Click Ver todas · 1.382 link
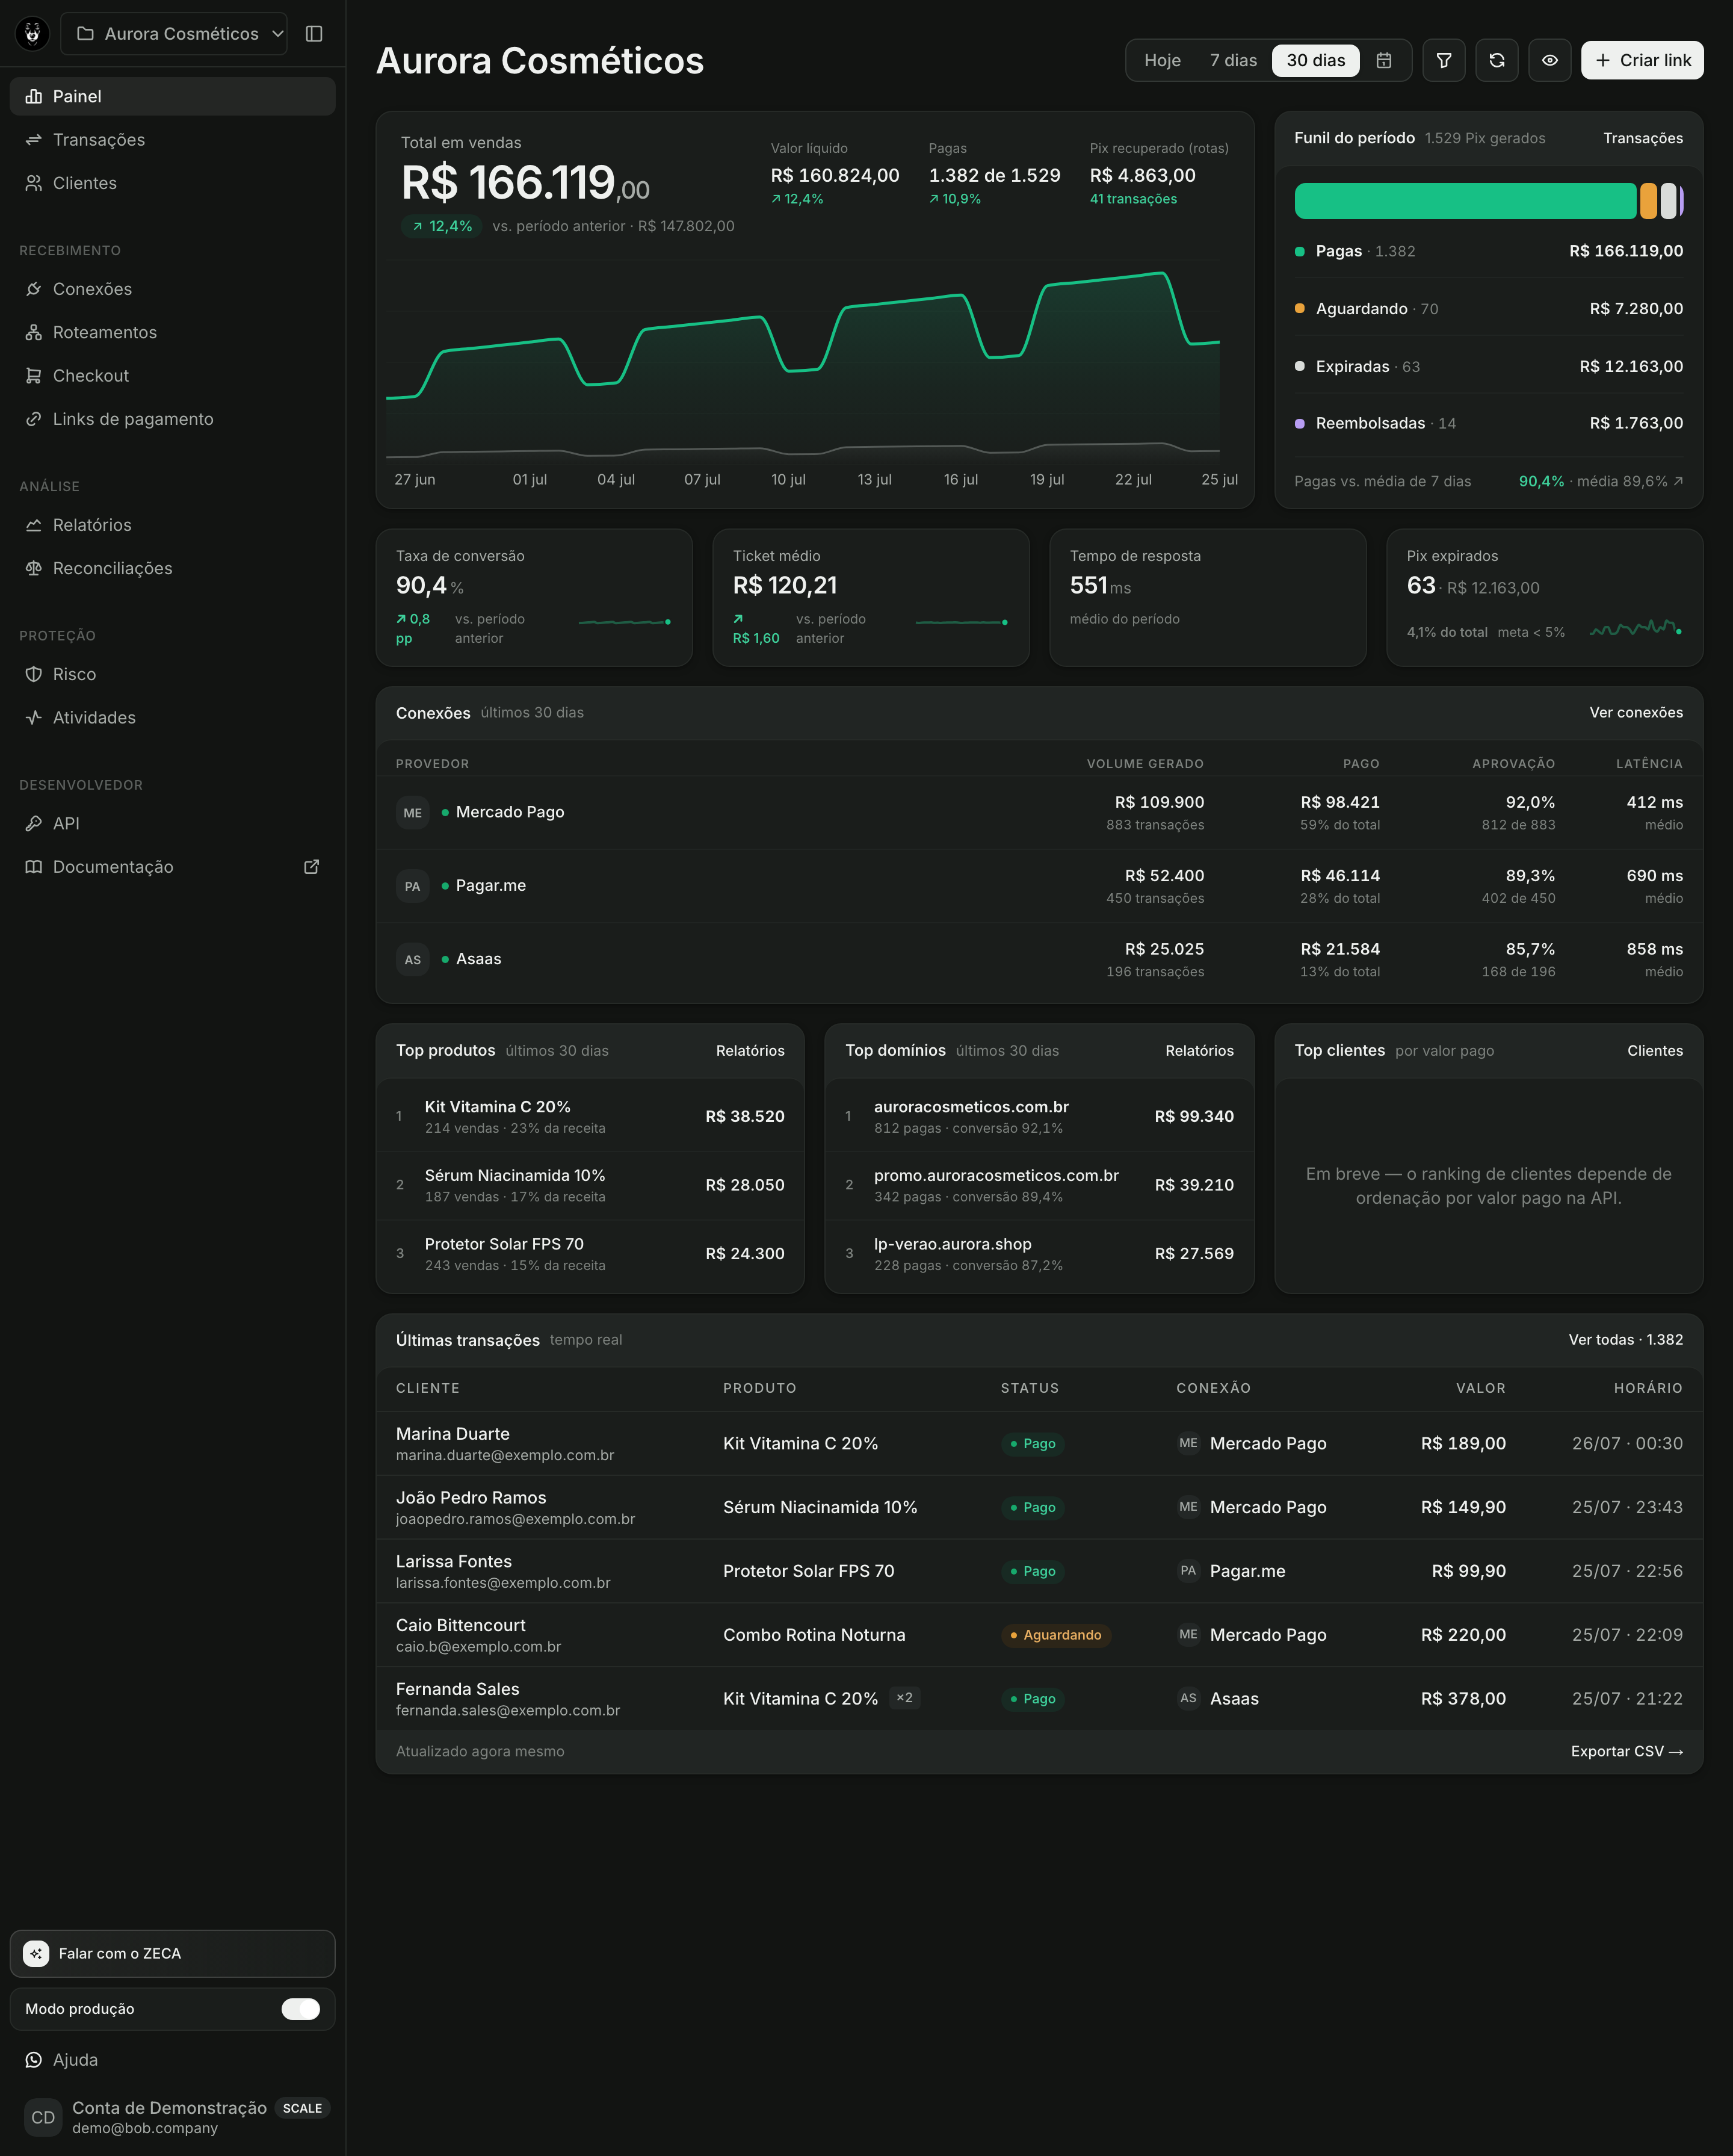This screenshot has width=1733, height=2156. 1626,1340
